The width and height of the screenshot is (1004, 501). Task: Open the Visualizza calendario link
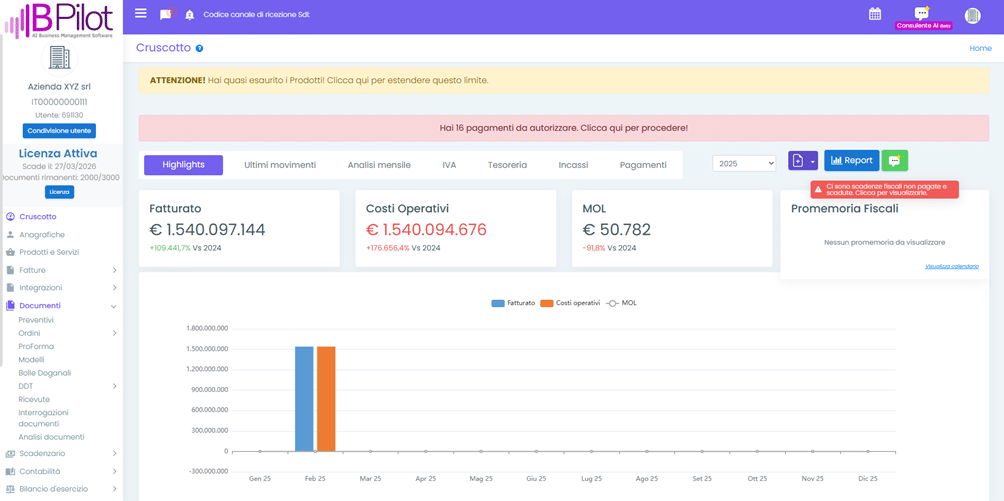coord(951,267)
